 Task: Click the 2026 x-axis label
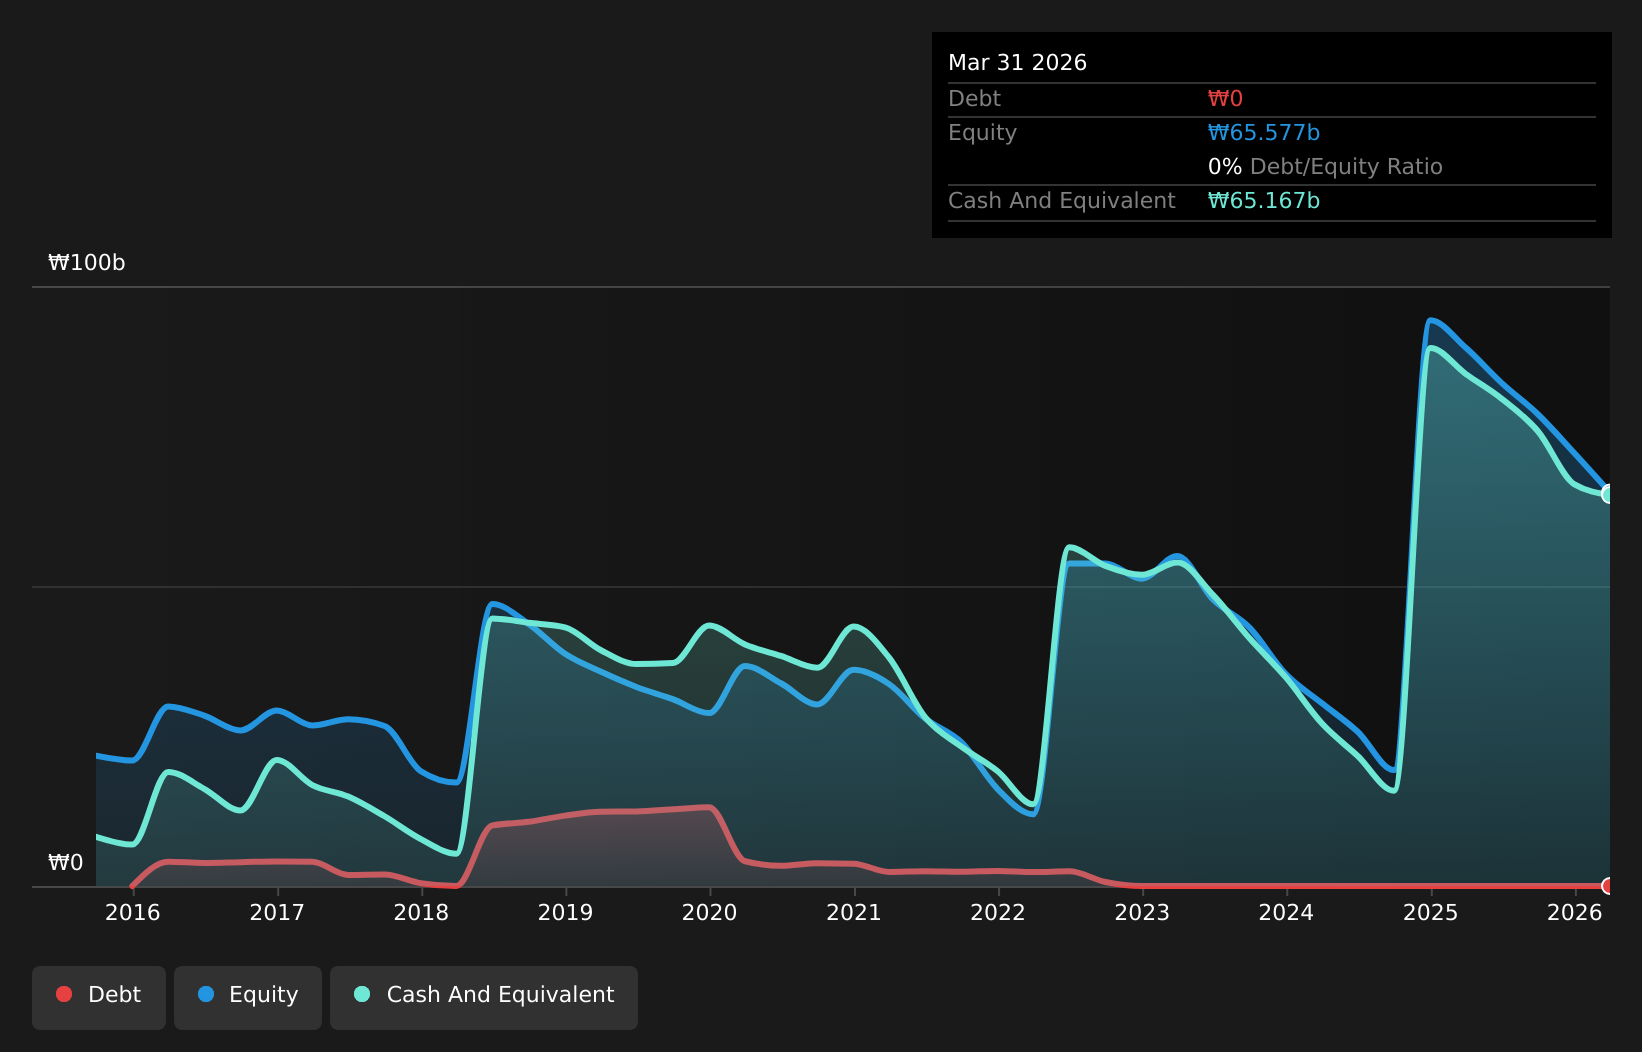pos(1575,912)
